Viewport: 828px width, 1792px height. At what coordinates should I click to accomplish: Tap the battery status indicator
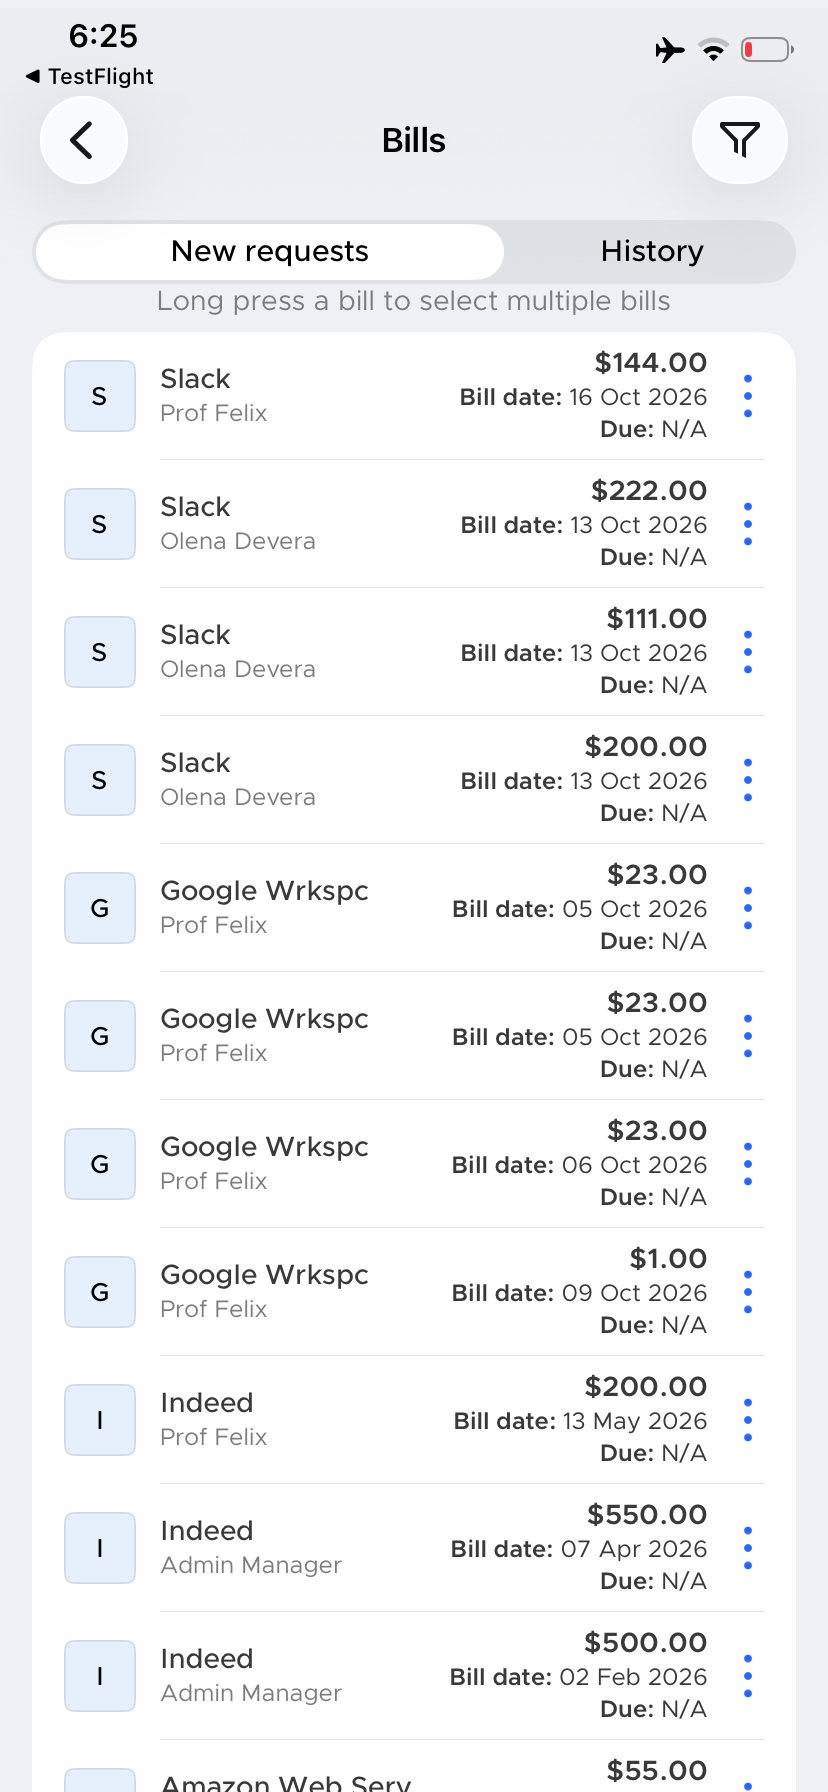(767, 49)
